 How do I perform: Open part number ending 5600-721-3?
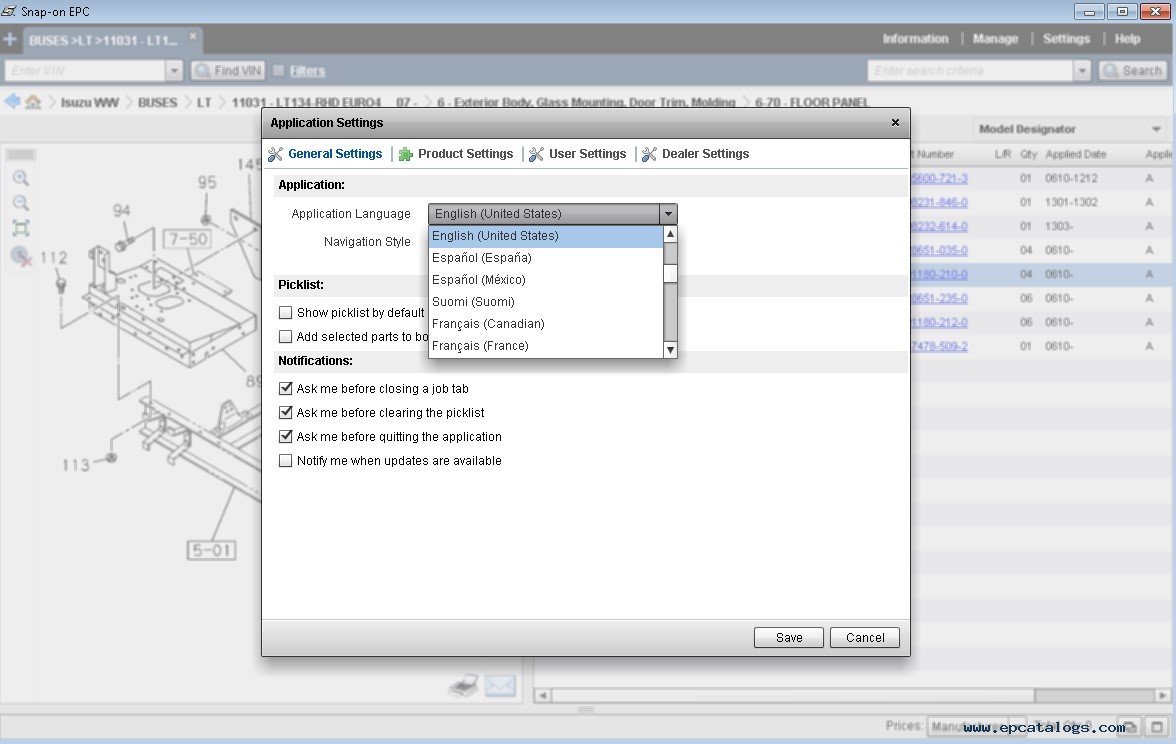click(x=939, y=178)
